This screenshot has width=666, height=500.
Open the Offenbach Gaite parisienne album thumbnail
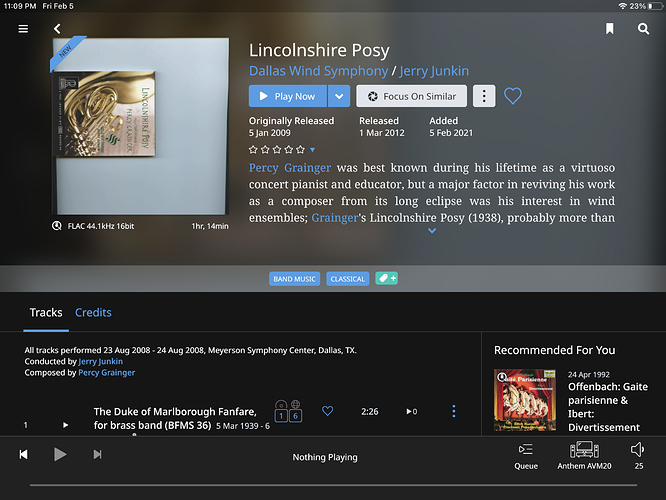(525, 400)
